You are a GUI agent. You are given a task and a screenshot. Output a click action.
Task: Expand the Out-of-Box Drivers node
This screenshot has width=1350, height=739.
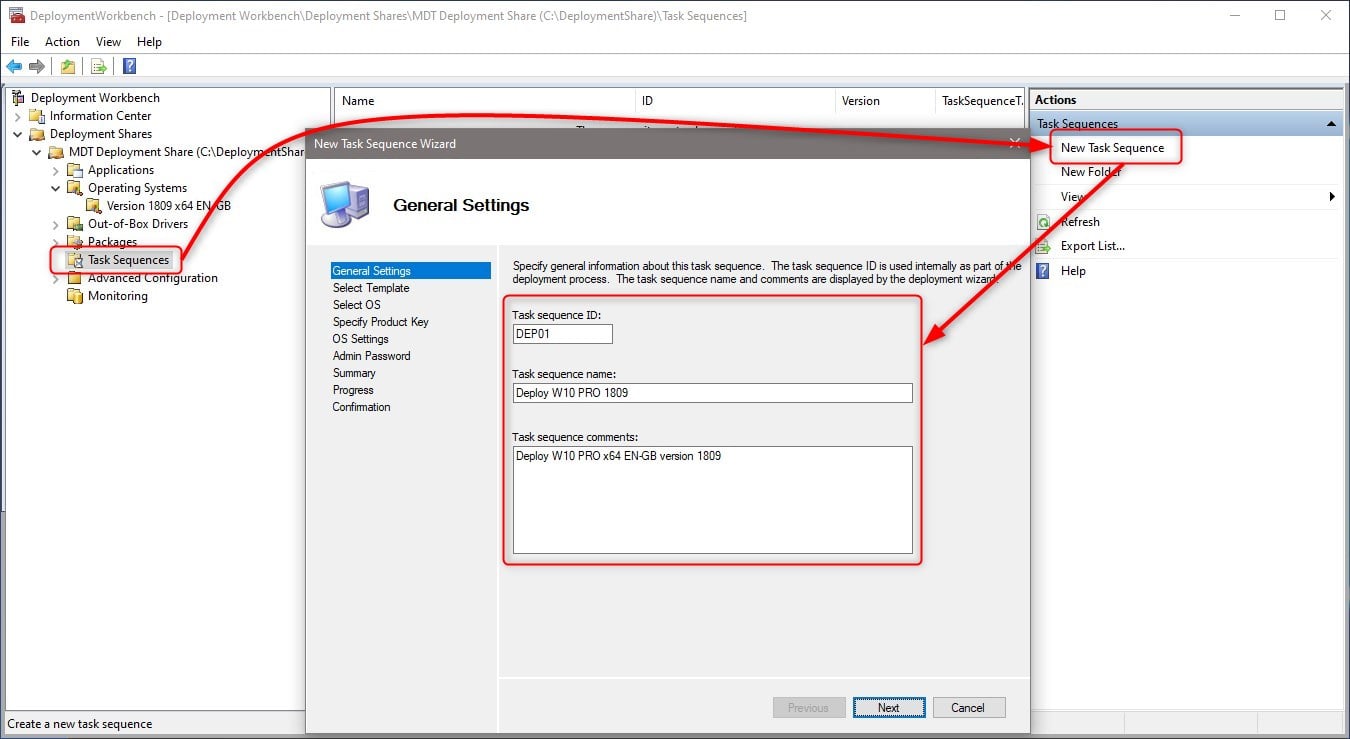(56, 224)
